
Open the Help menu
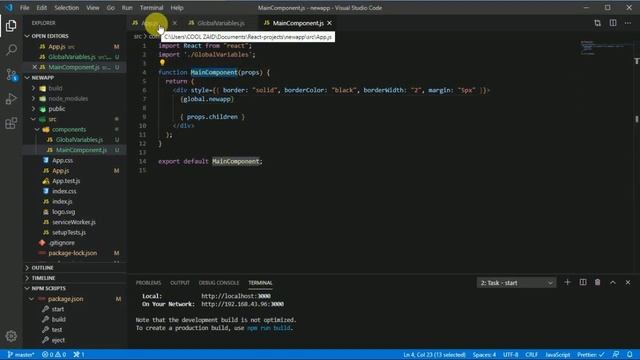tap(177, 8)
